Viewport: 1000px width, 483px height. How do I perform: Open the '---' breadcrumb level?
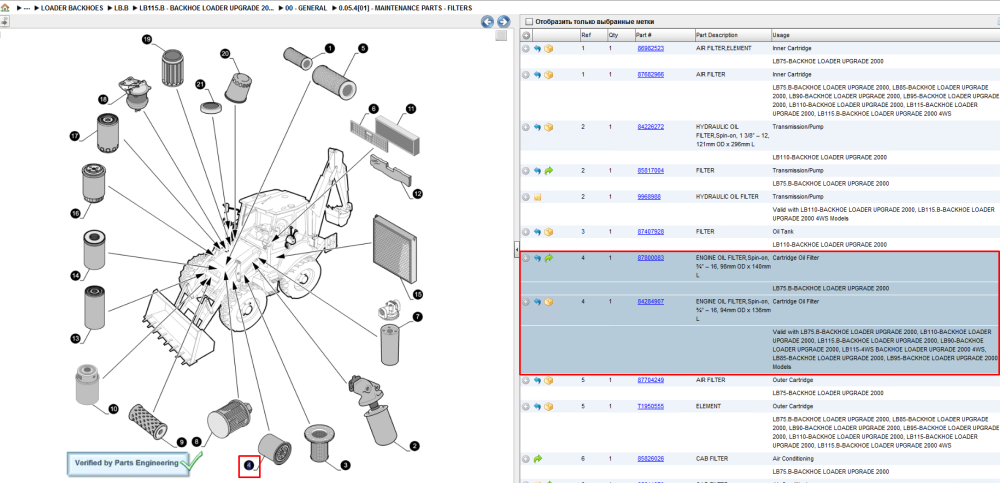point(27,8)
